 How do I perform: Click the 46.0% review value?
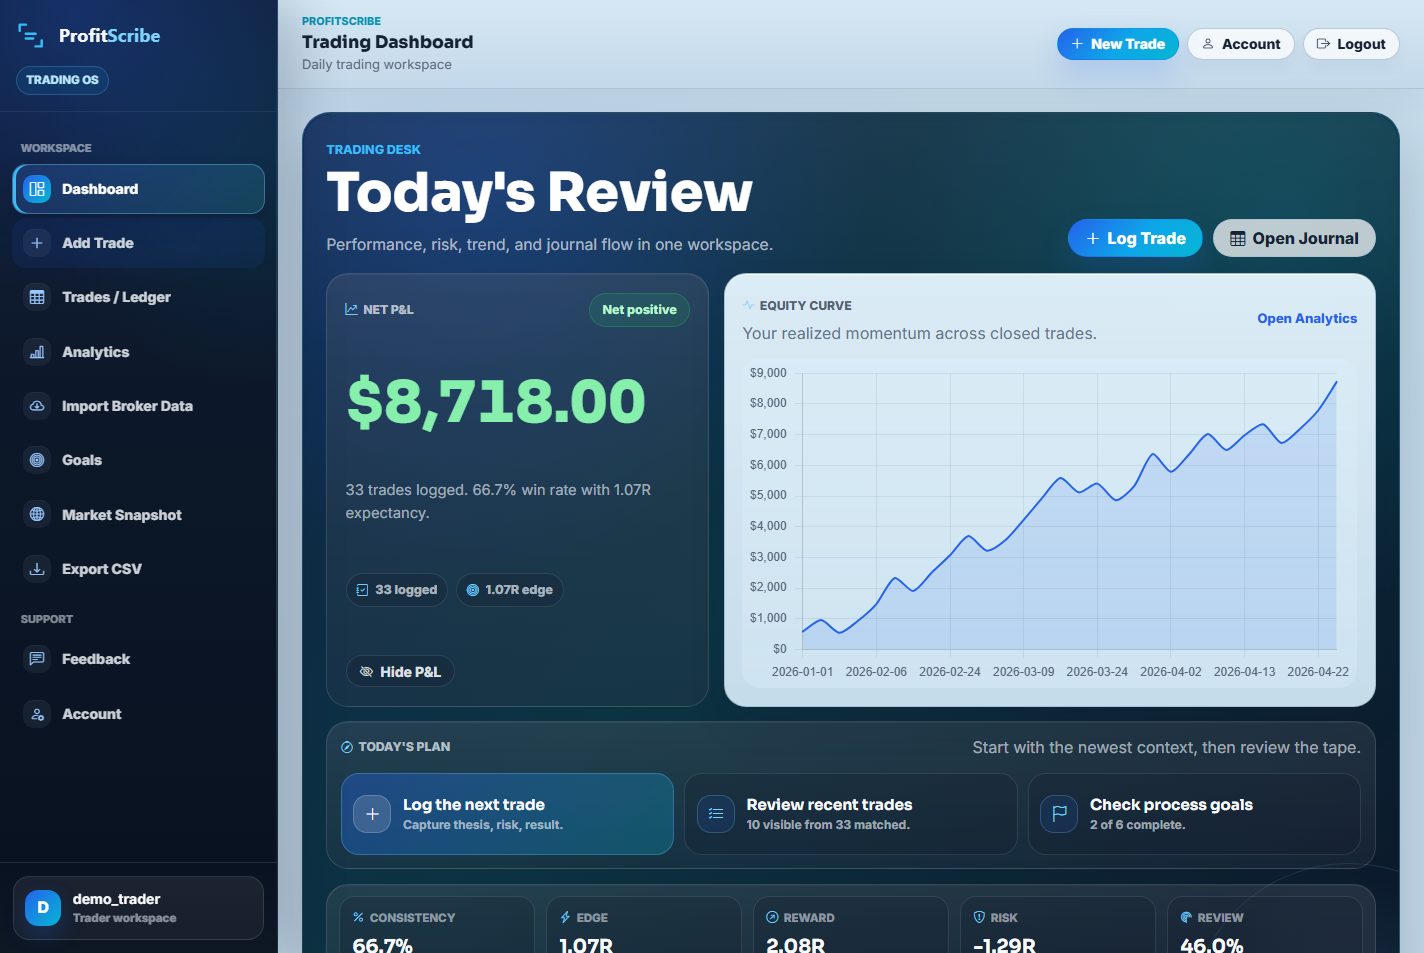[x=1211, y=945]
